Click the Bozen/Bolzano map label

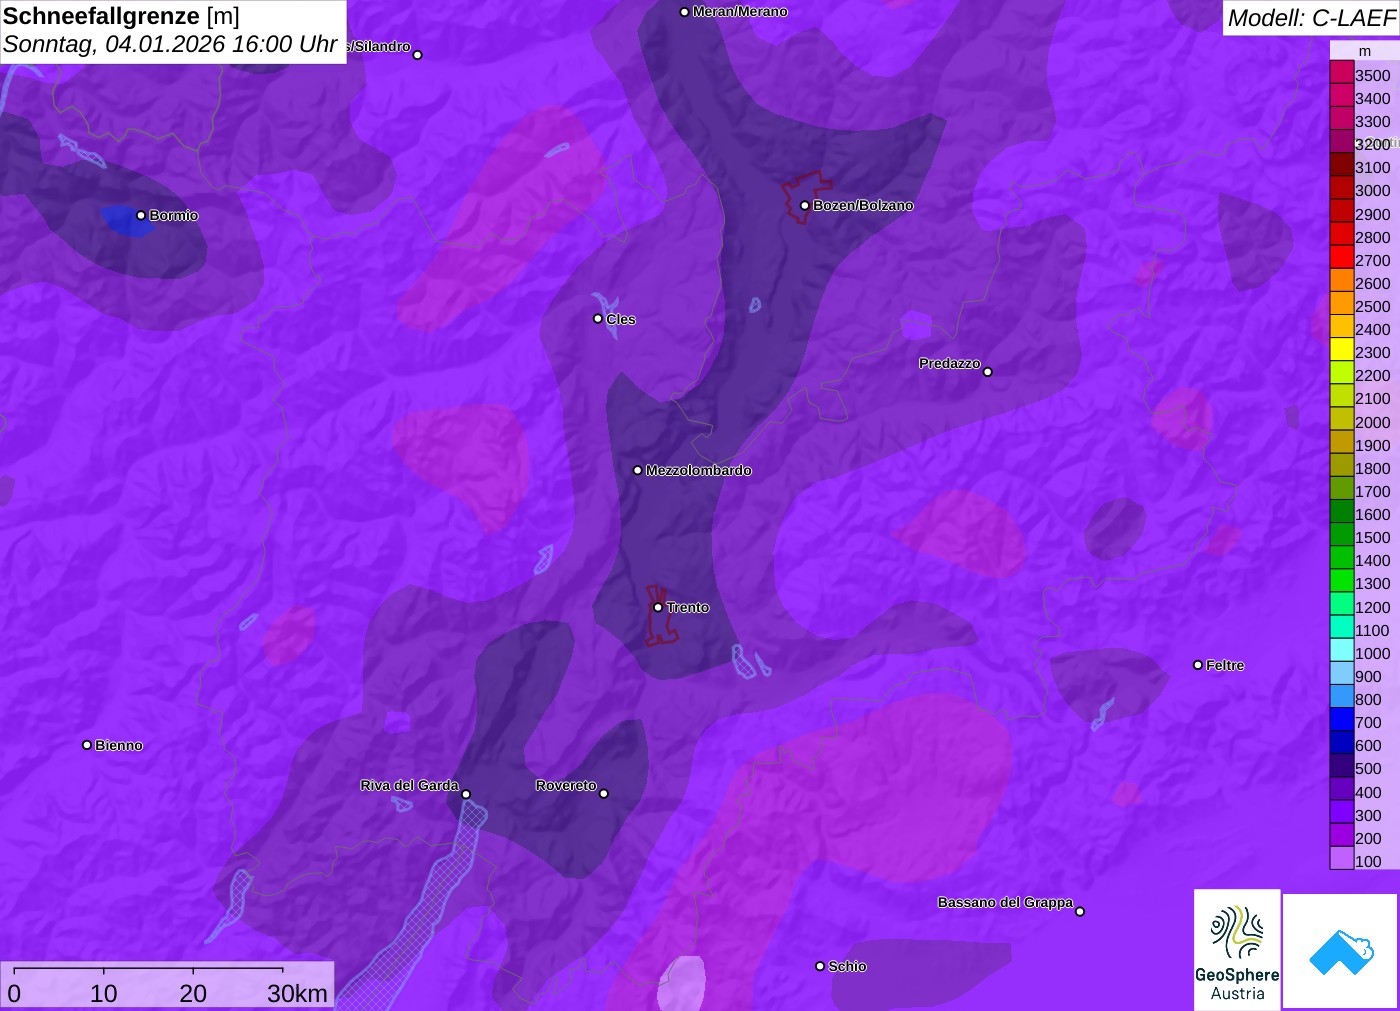tap(863, 205)
